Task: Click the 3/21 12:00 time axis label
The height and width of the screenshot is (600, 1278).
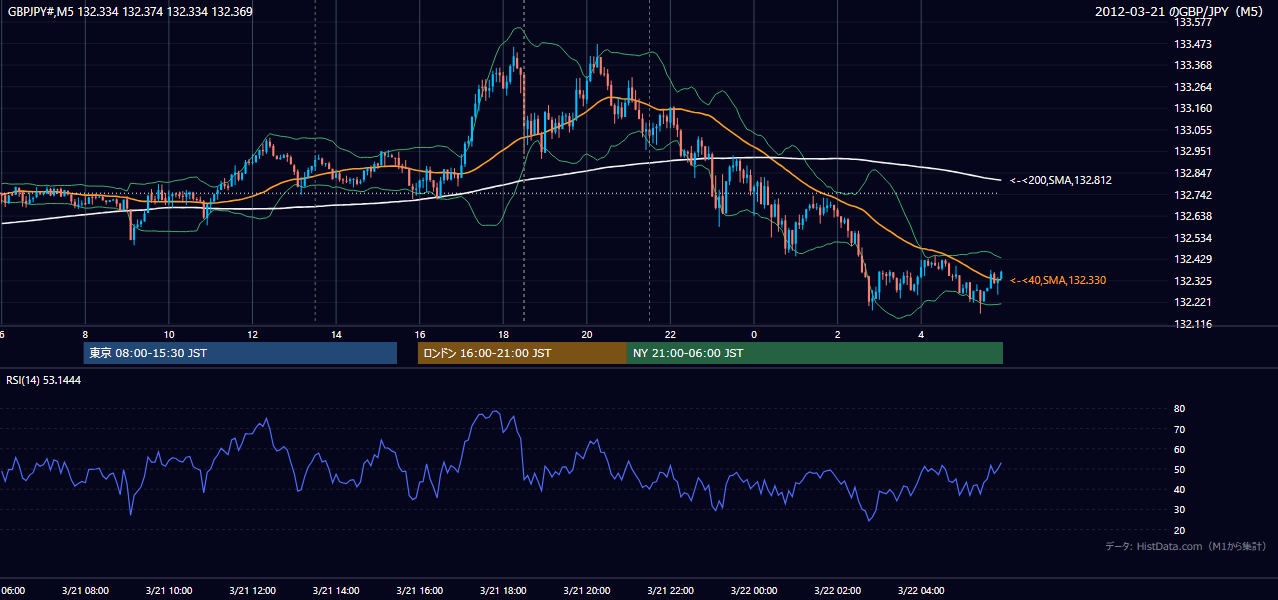Action: coord(252,591)
